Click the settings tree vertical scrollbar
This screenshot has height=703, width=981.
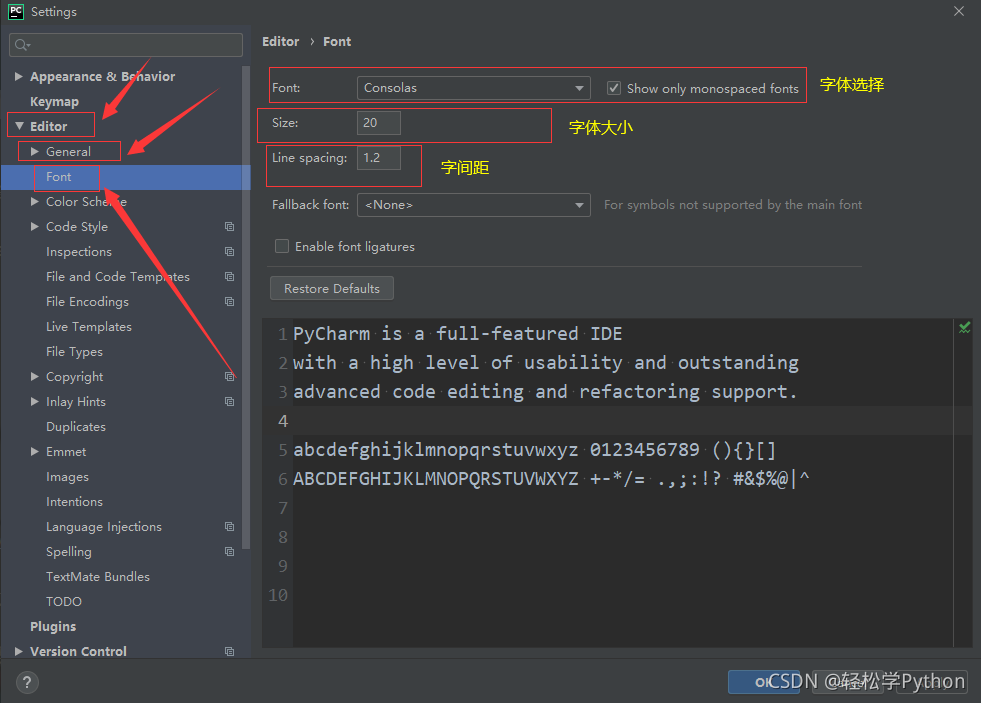(246, 306)
